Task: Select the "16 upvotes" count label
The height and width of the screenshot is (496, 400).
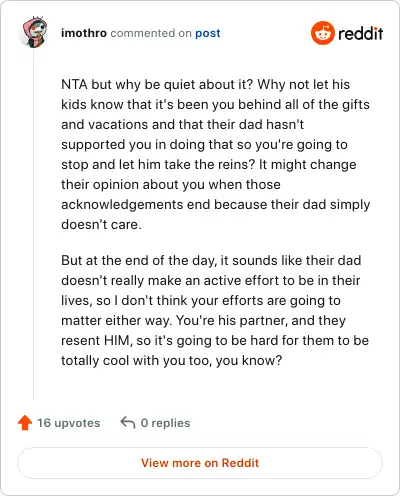Action: click(69, 423)
